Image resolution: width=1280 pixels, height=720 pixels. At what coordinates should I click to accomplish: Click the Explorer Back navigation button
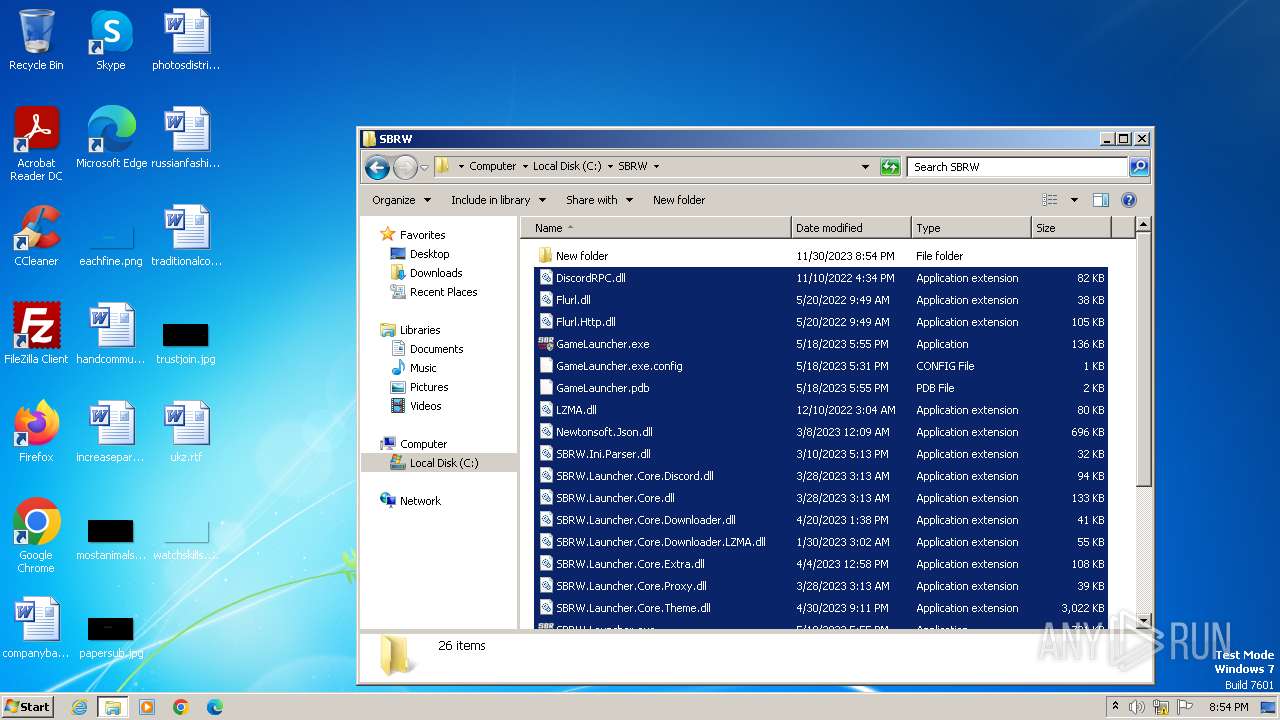coord(377,167)
